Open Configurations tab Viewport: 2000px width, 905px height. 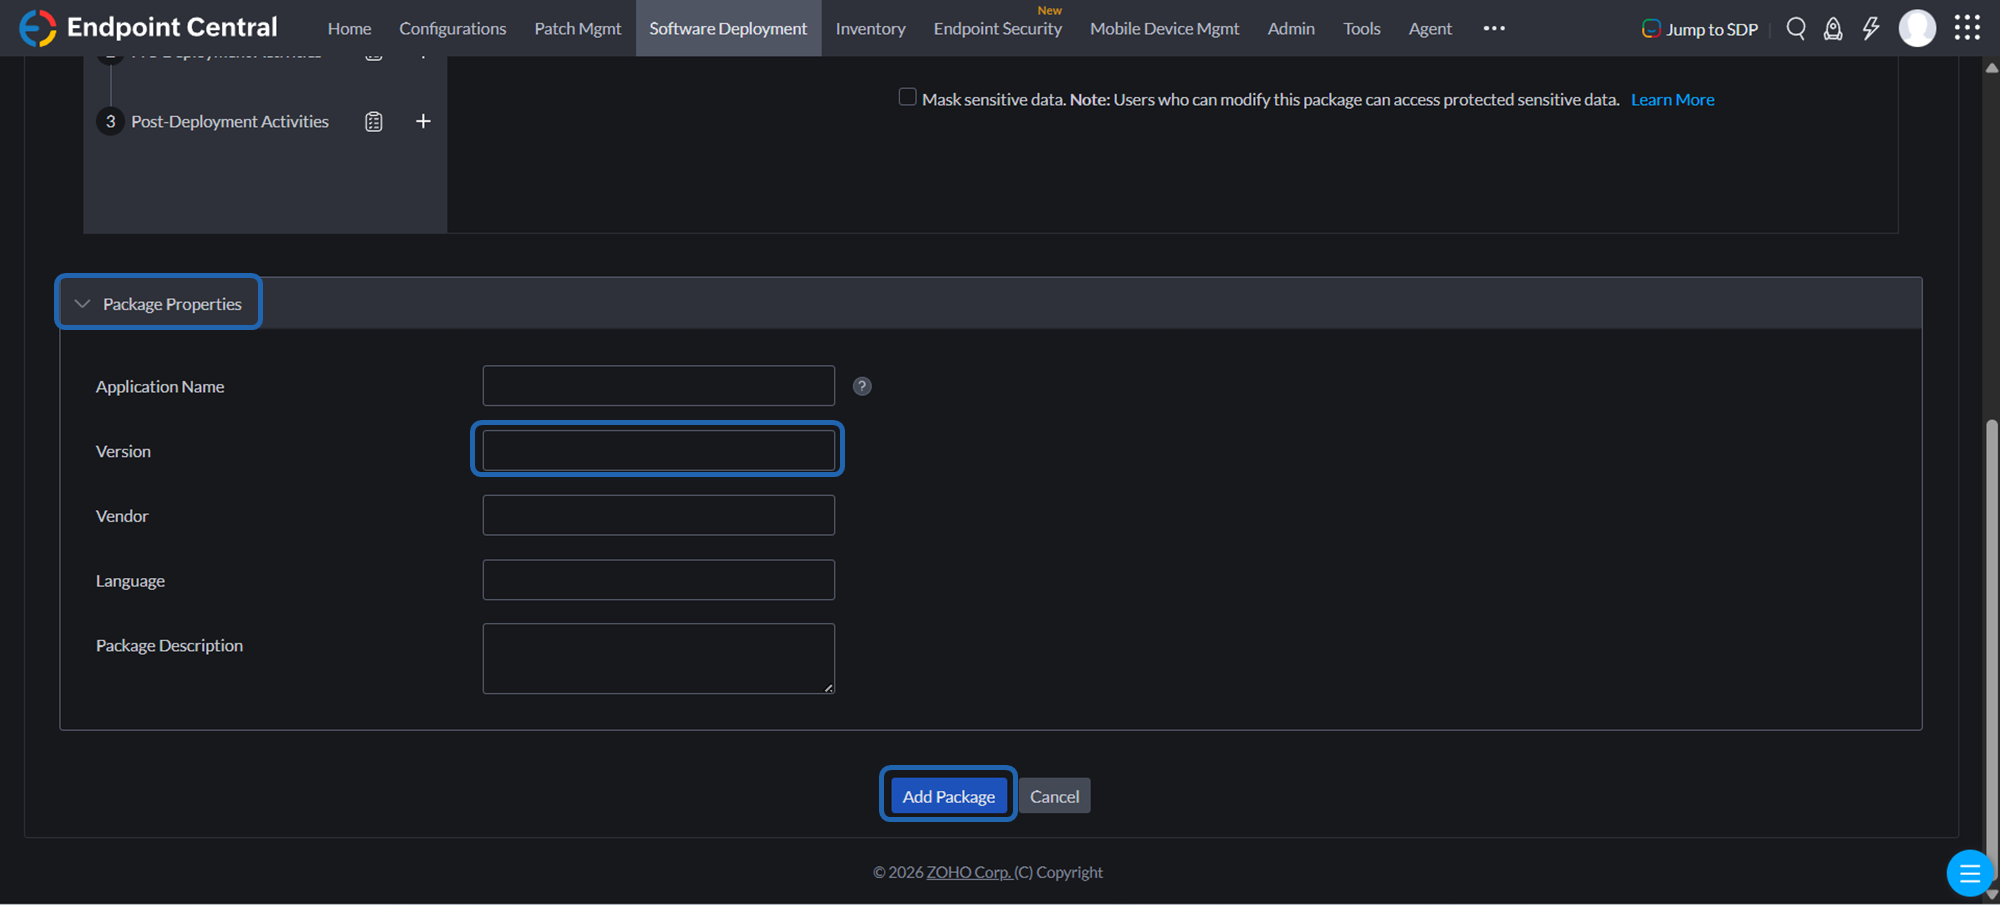[453, 28]
